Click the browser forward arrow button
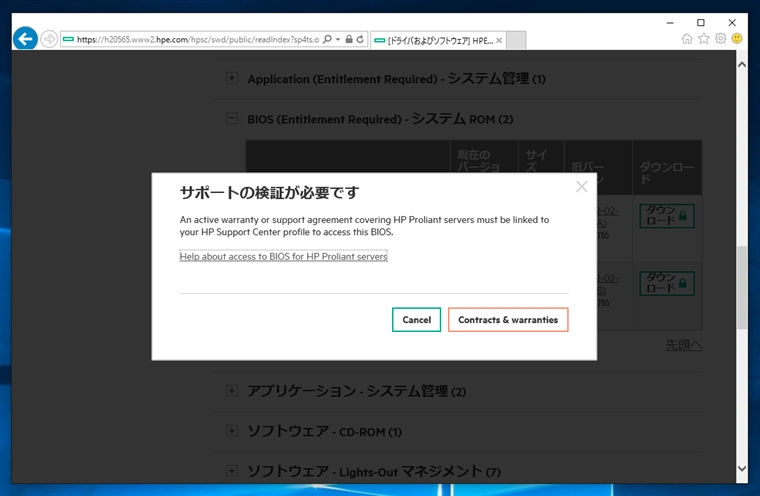760x496 pixels. click(49, 39)
